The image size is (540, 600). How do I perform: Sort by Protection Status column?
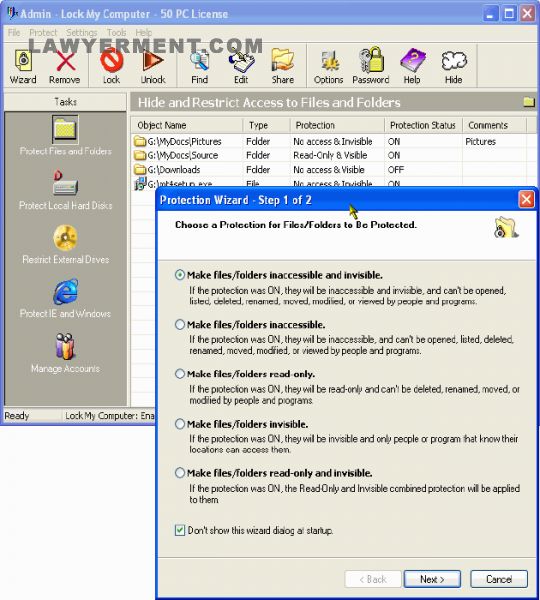coord(424,125)
